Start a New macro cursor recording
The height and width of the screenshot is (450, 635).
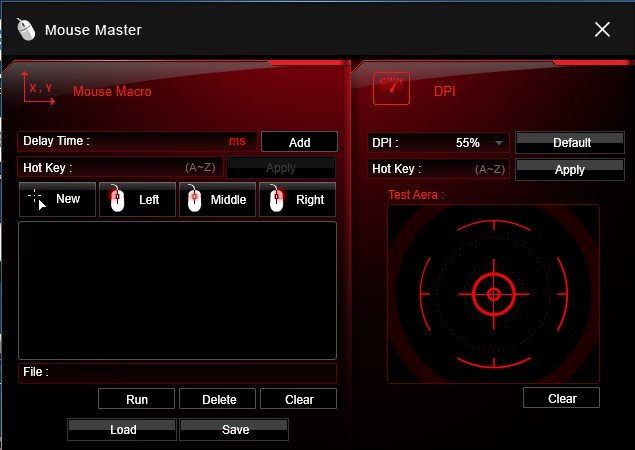(58, 199)
